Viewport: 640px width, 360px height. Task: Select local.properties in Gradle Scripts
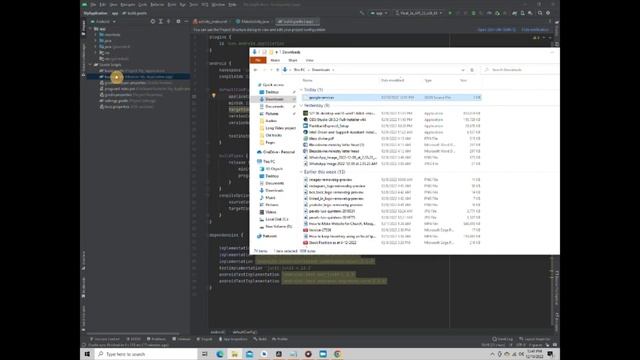click(x=127, y=107)
